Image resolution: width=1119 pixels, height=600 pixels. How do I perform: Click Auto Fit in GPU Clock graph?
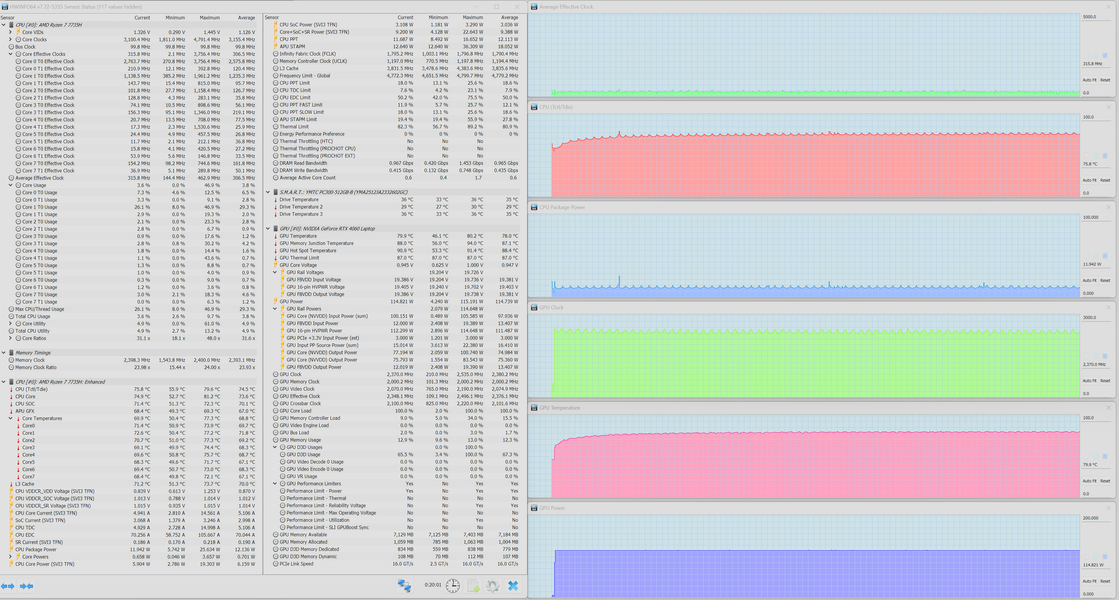(1089, 380)
